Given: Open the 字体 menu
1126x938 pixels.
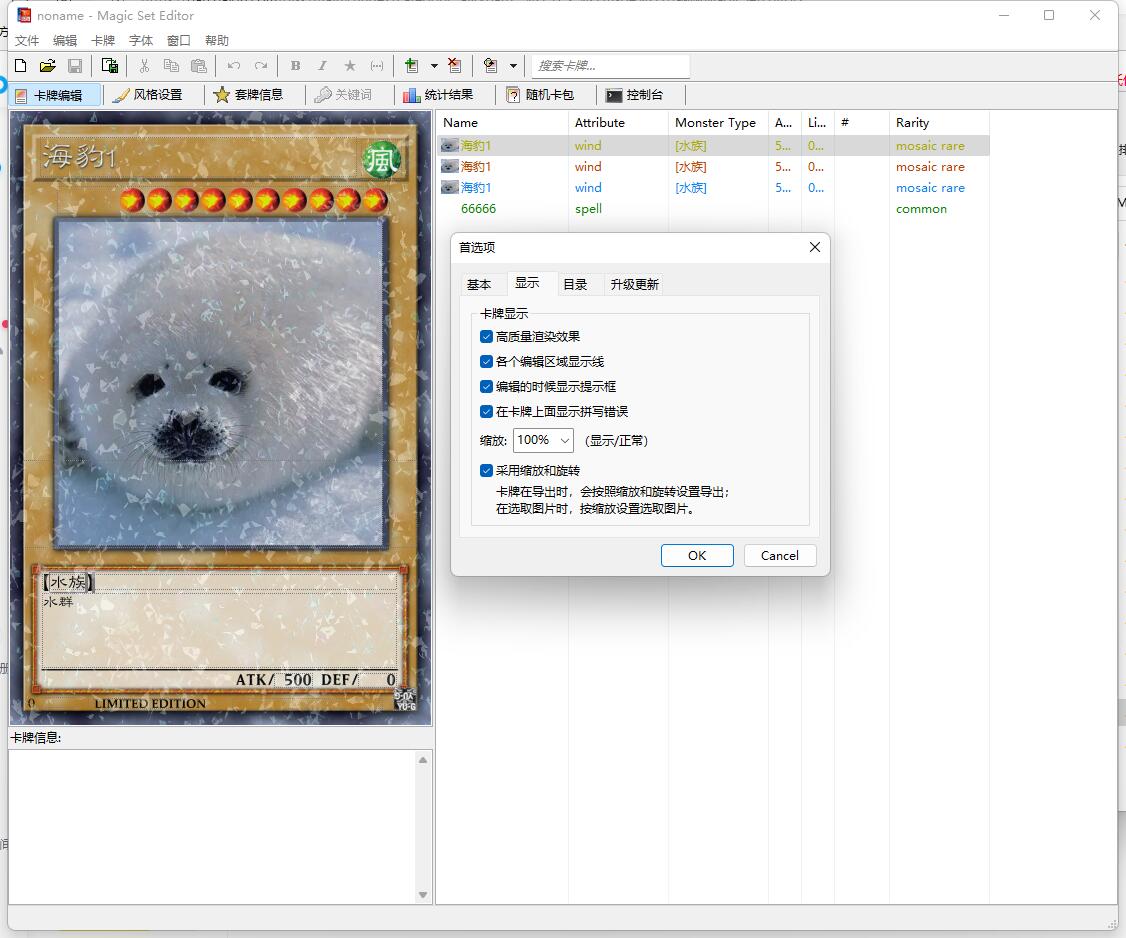Looking at the screenshot, I should click(141, 41).
